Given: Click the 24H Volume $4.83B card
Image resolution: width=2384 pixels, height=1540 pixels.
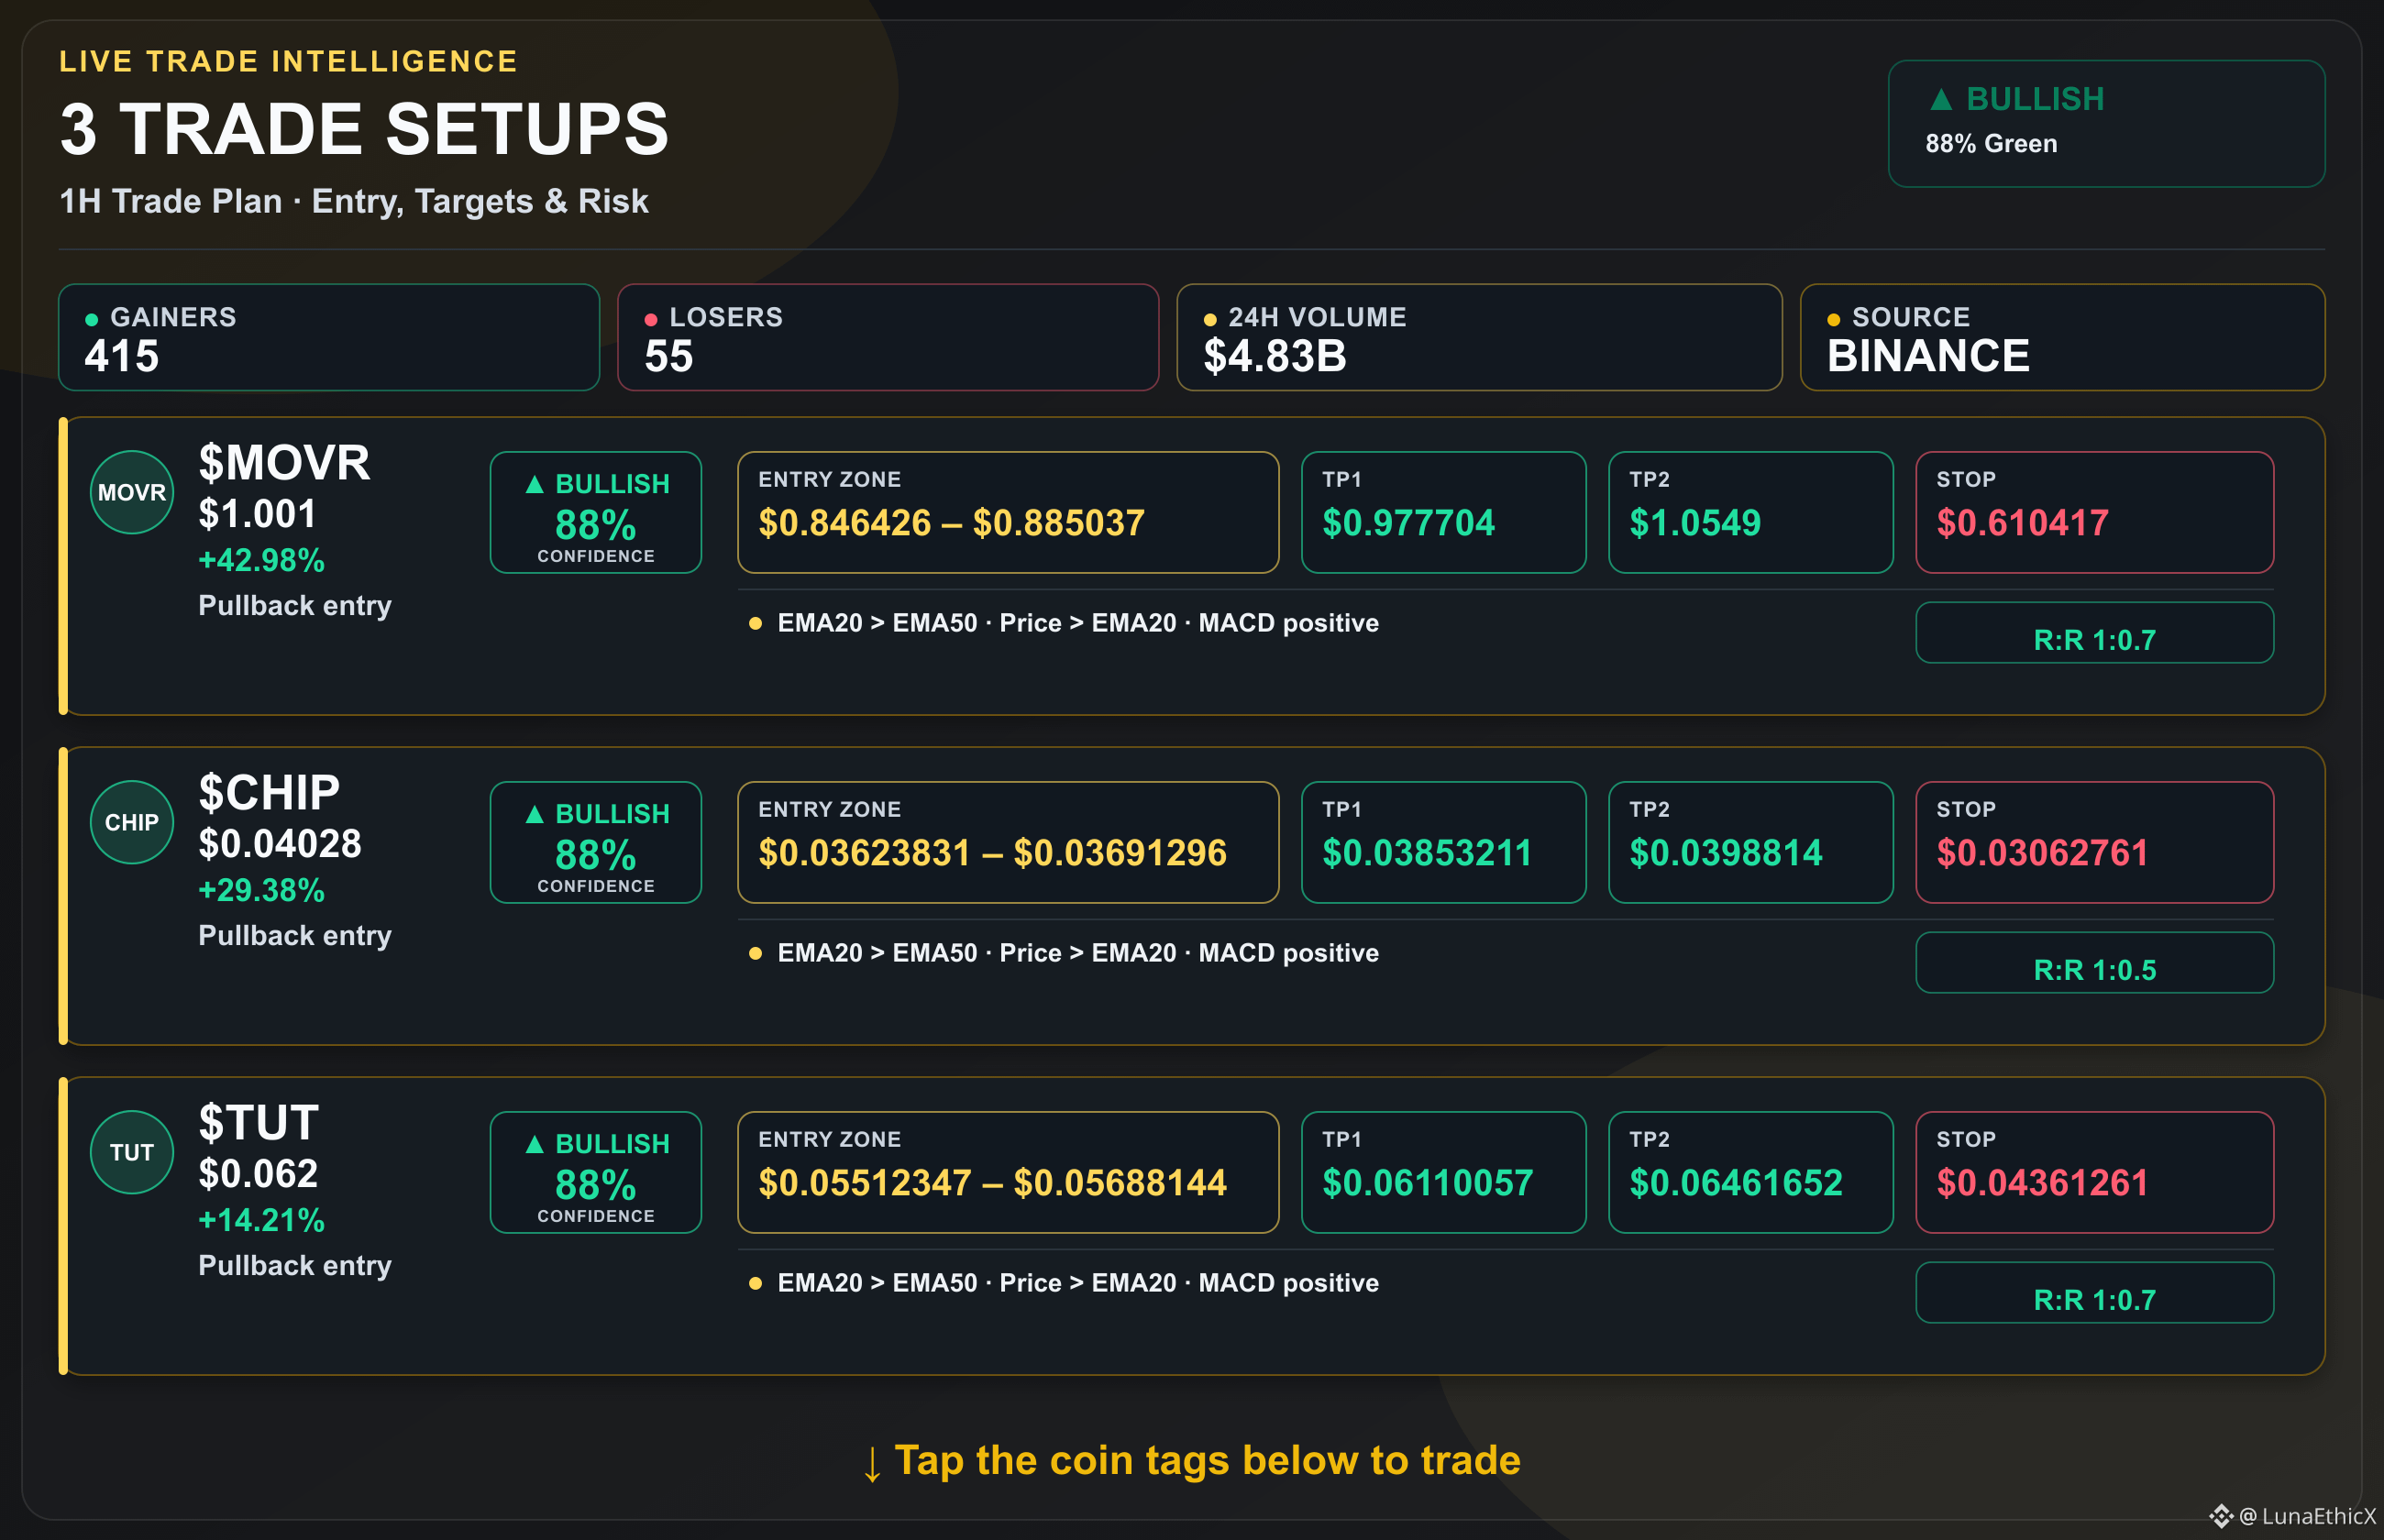Looking at the screenshot, I should point(1479,337).
